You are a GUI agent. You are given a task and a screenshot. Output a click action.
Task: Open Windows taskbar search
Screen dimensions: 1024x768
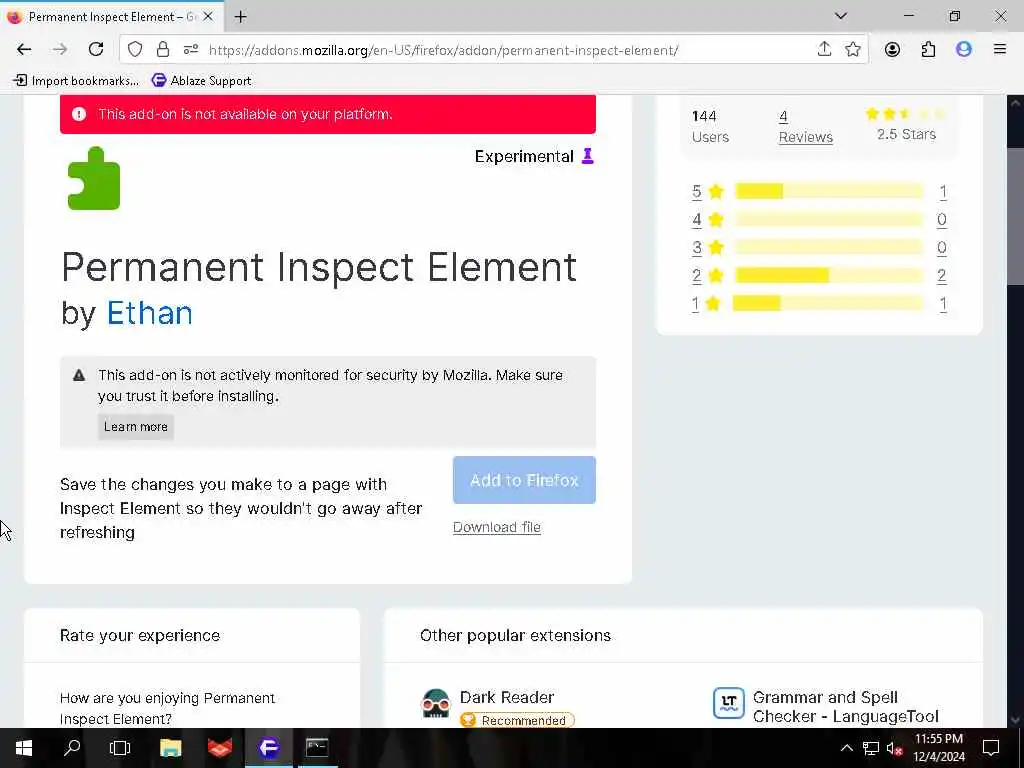click(x=72, y=748)
